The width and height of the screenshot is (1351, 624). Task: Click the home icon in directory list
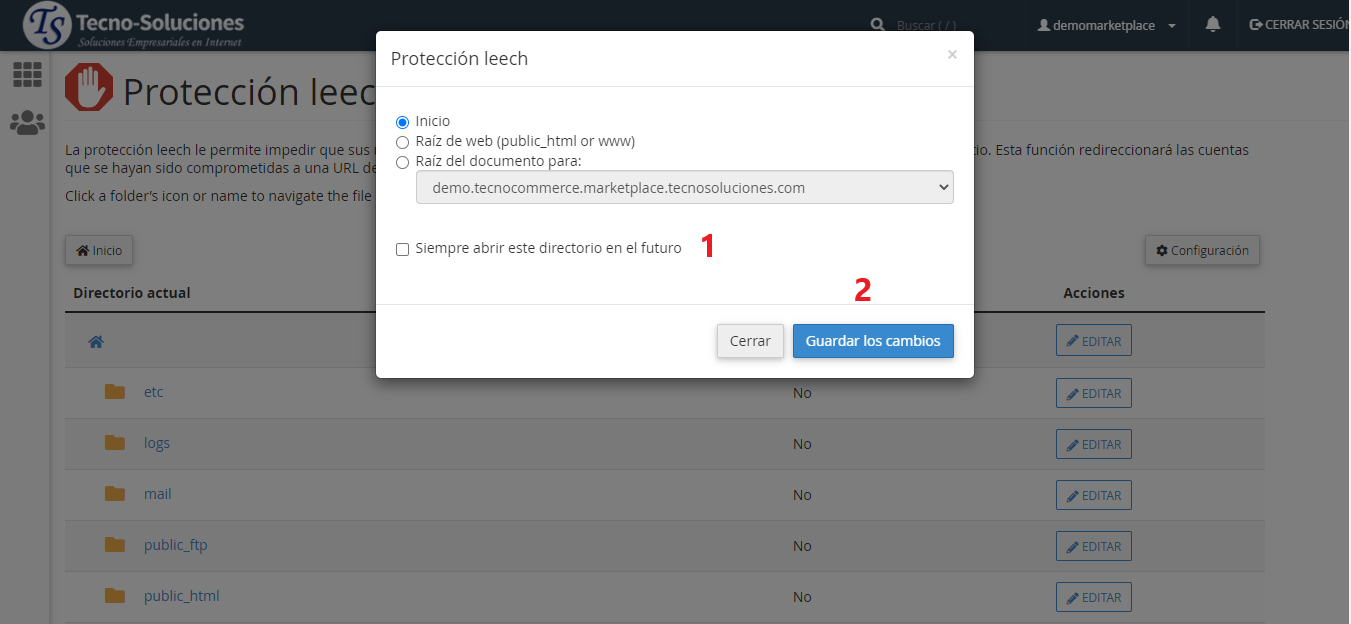pos(96,342)
